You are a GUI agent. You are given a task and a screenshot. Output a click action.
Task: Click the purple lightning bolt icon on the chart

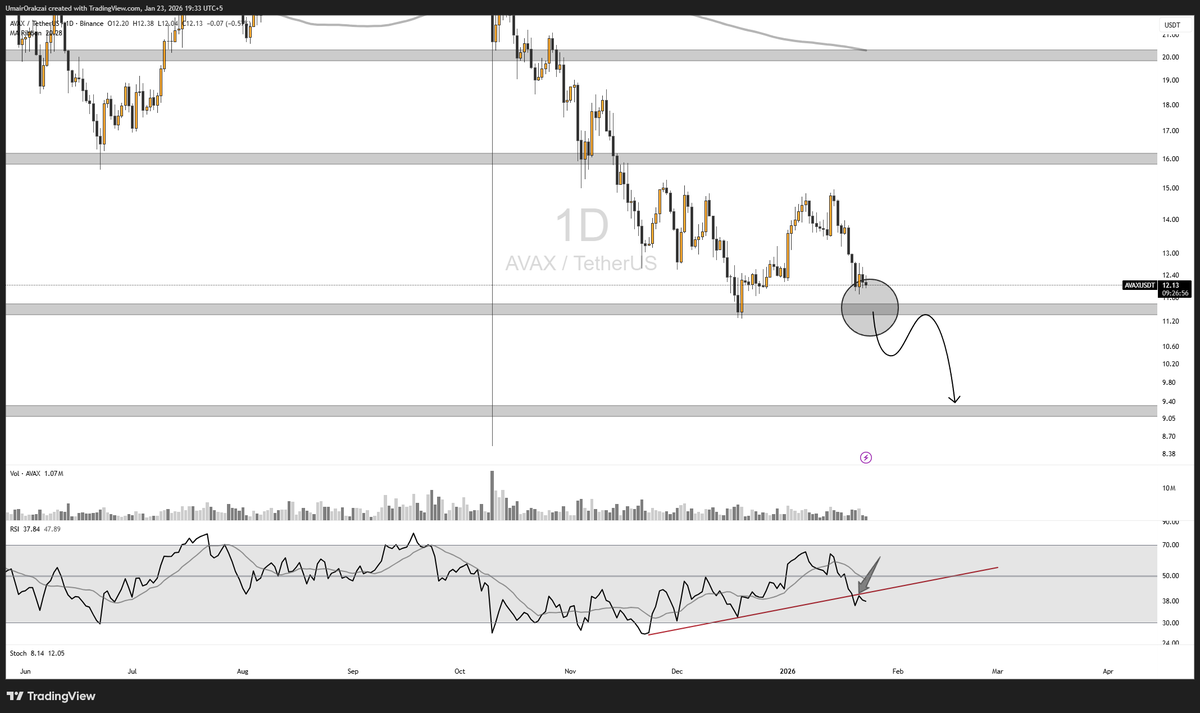pyautogui.click(x=866, y=457)
